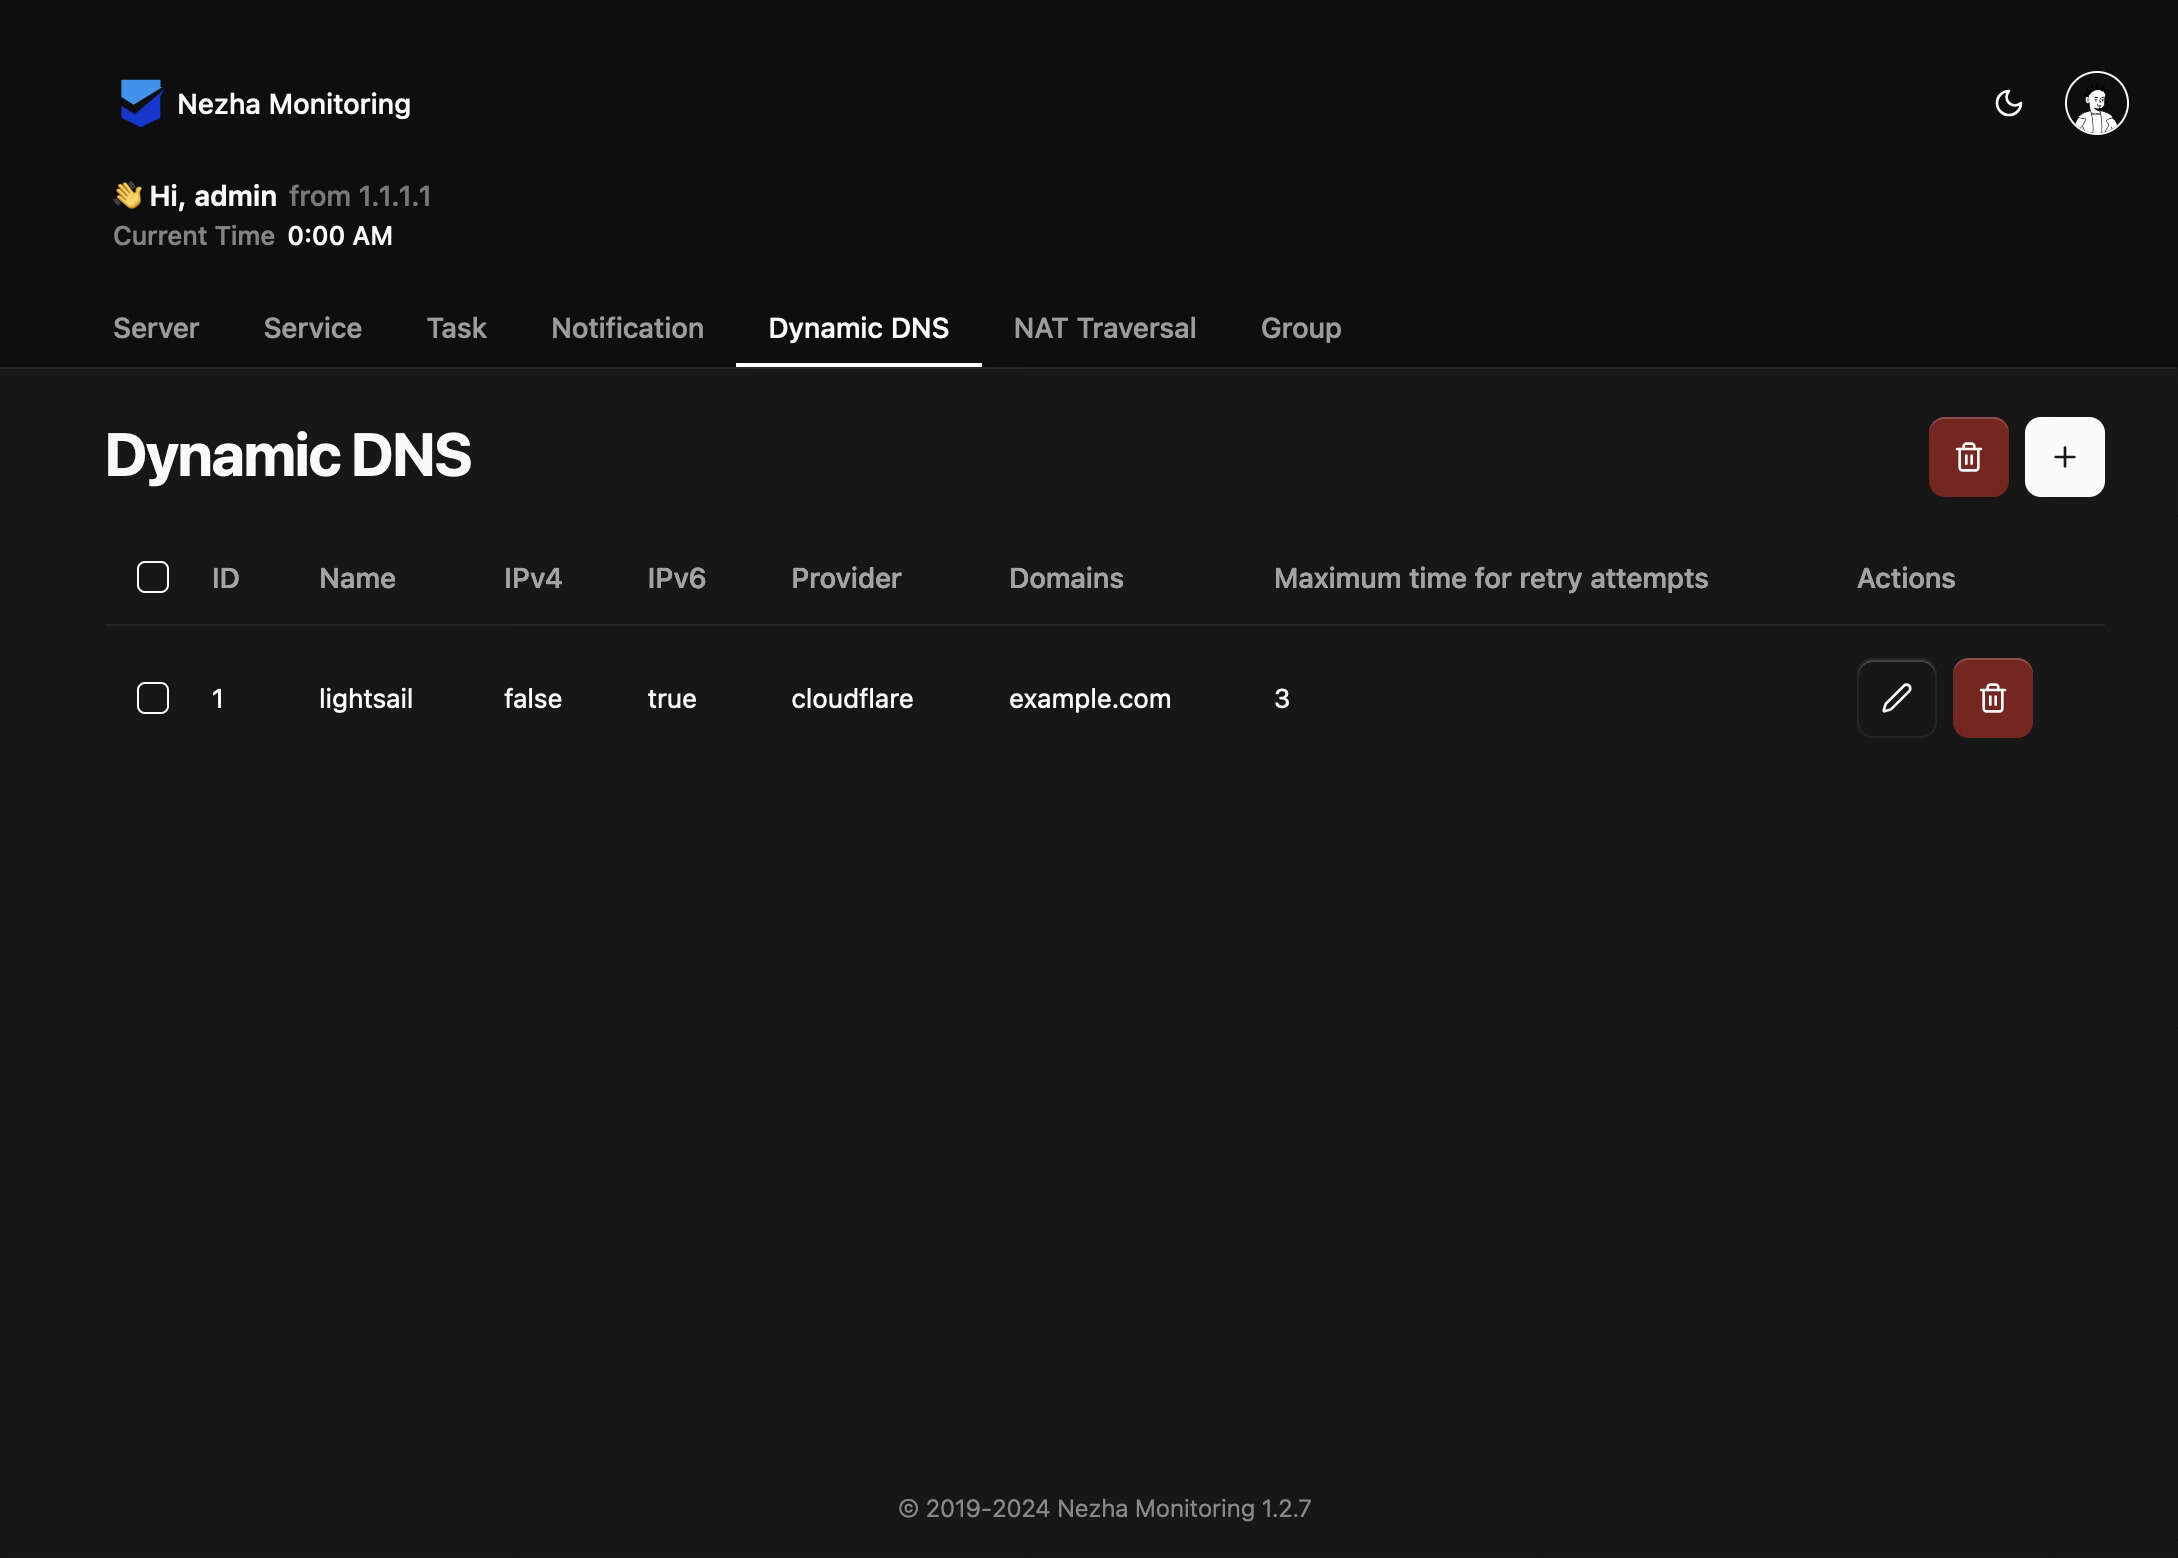Open the Service tab
The width and height of the screenshot is (2178, 1558).
(x=312, y=328)
